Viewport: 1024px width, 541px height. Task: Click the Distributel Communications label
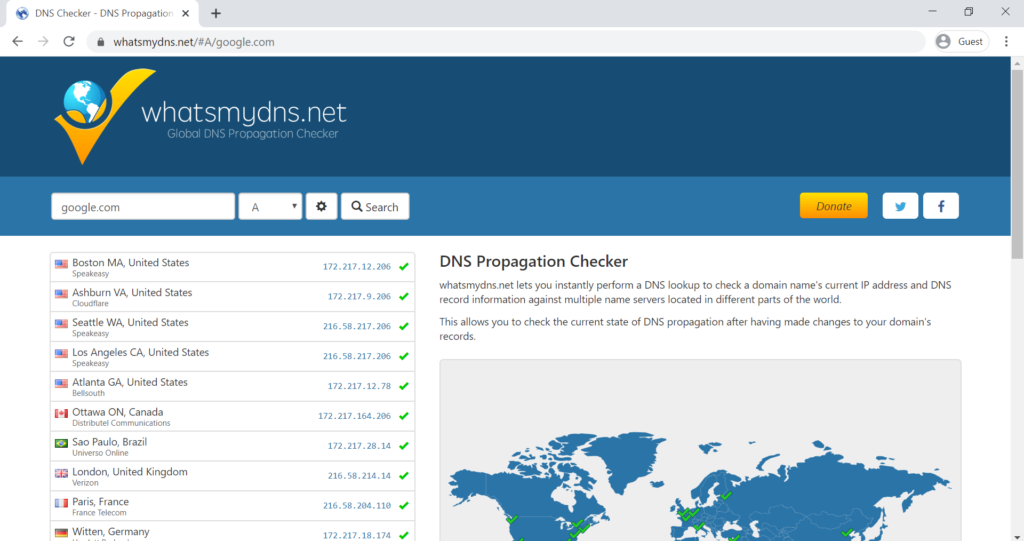tap(121, 423)
